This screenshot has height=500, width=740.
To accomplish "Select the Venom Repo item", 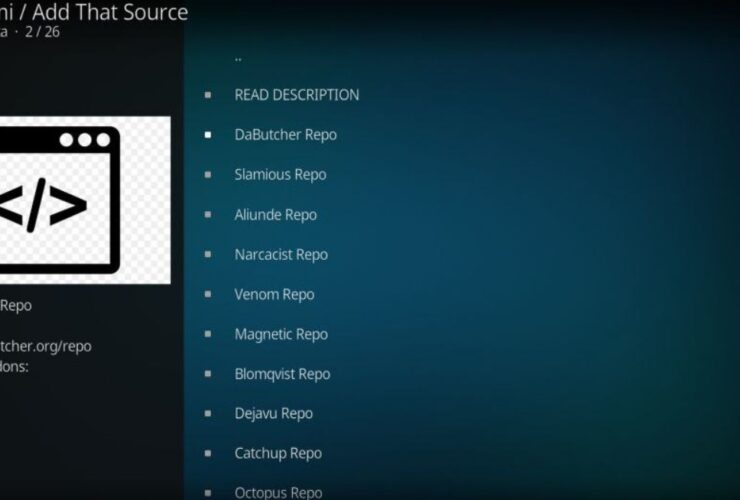I will 274,294.
